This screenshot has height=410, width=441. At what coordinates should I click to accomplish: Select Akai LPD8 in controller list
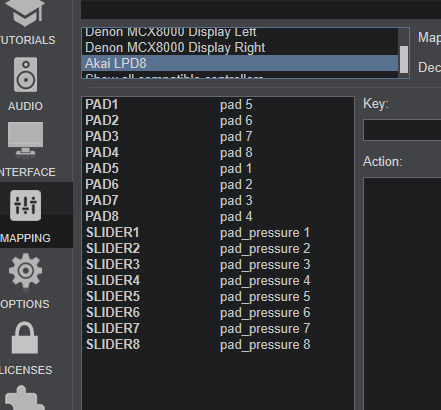(240, 63)
